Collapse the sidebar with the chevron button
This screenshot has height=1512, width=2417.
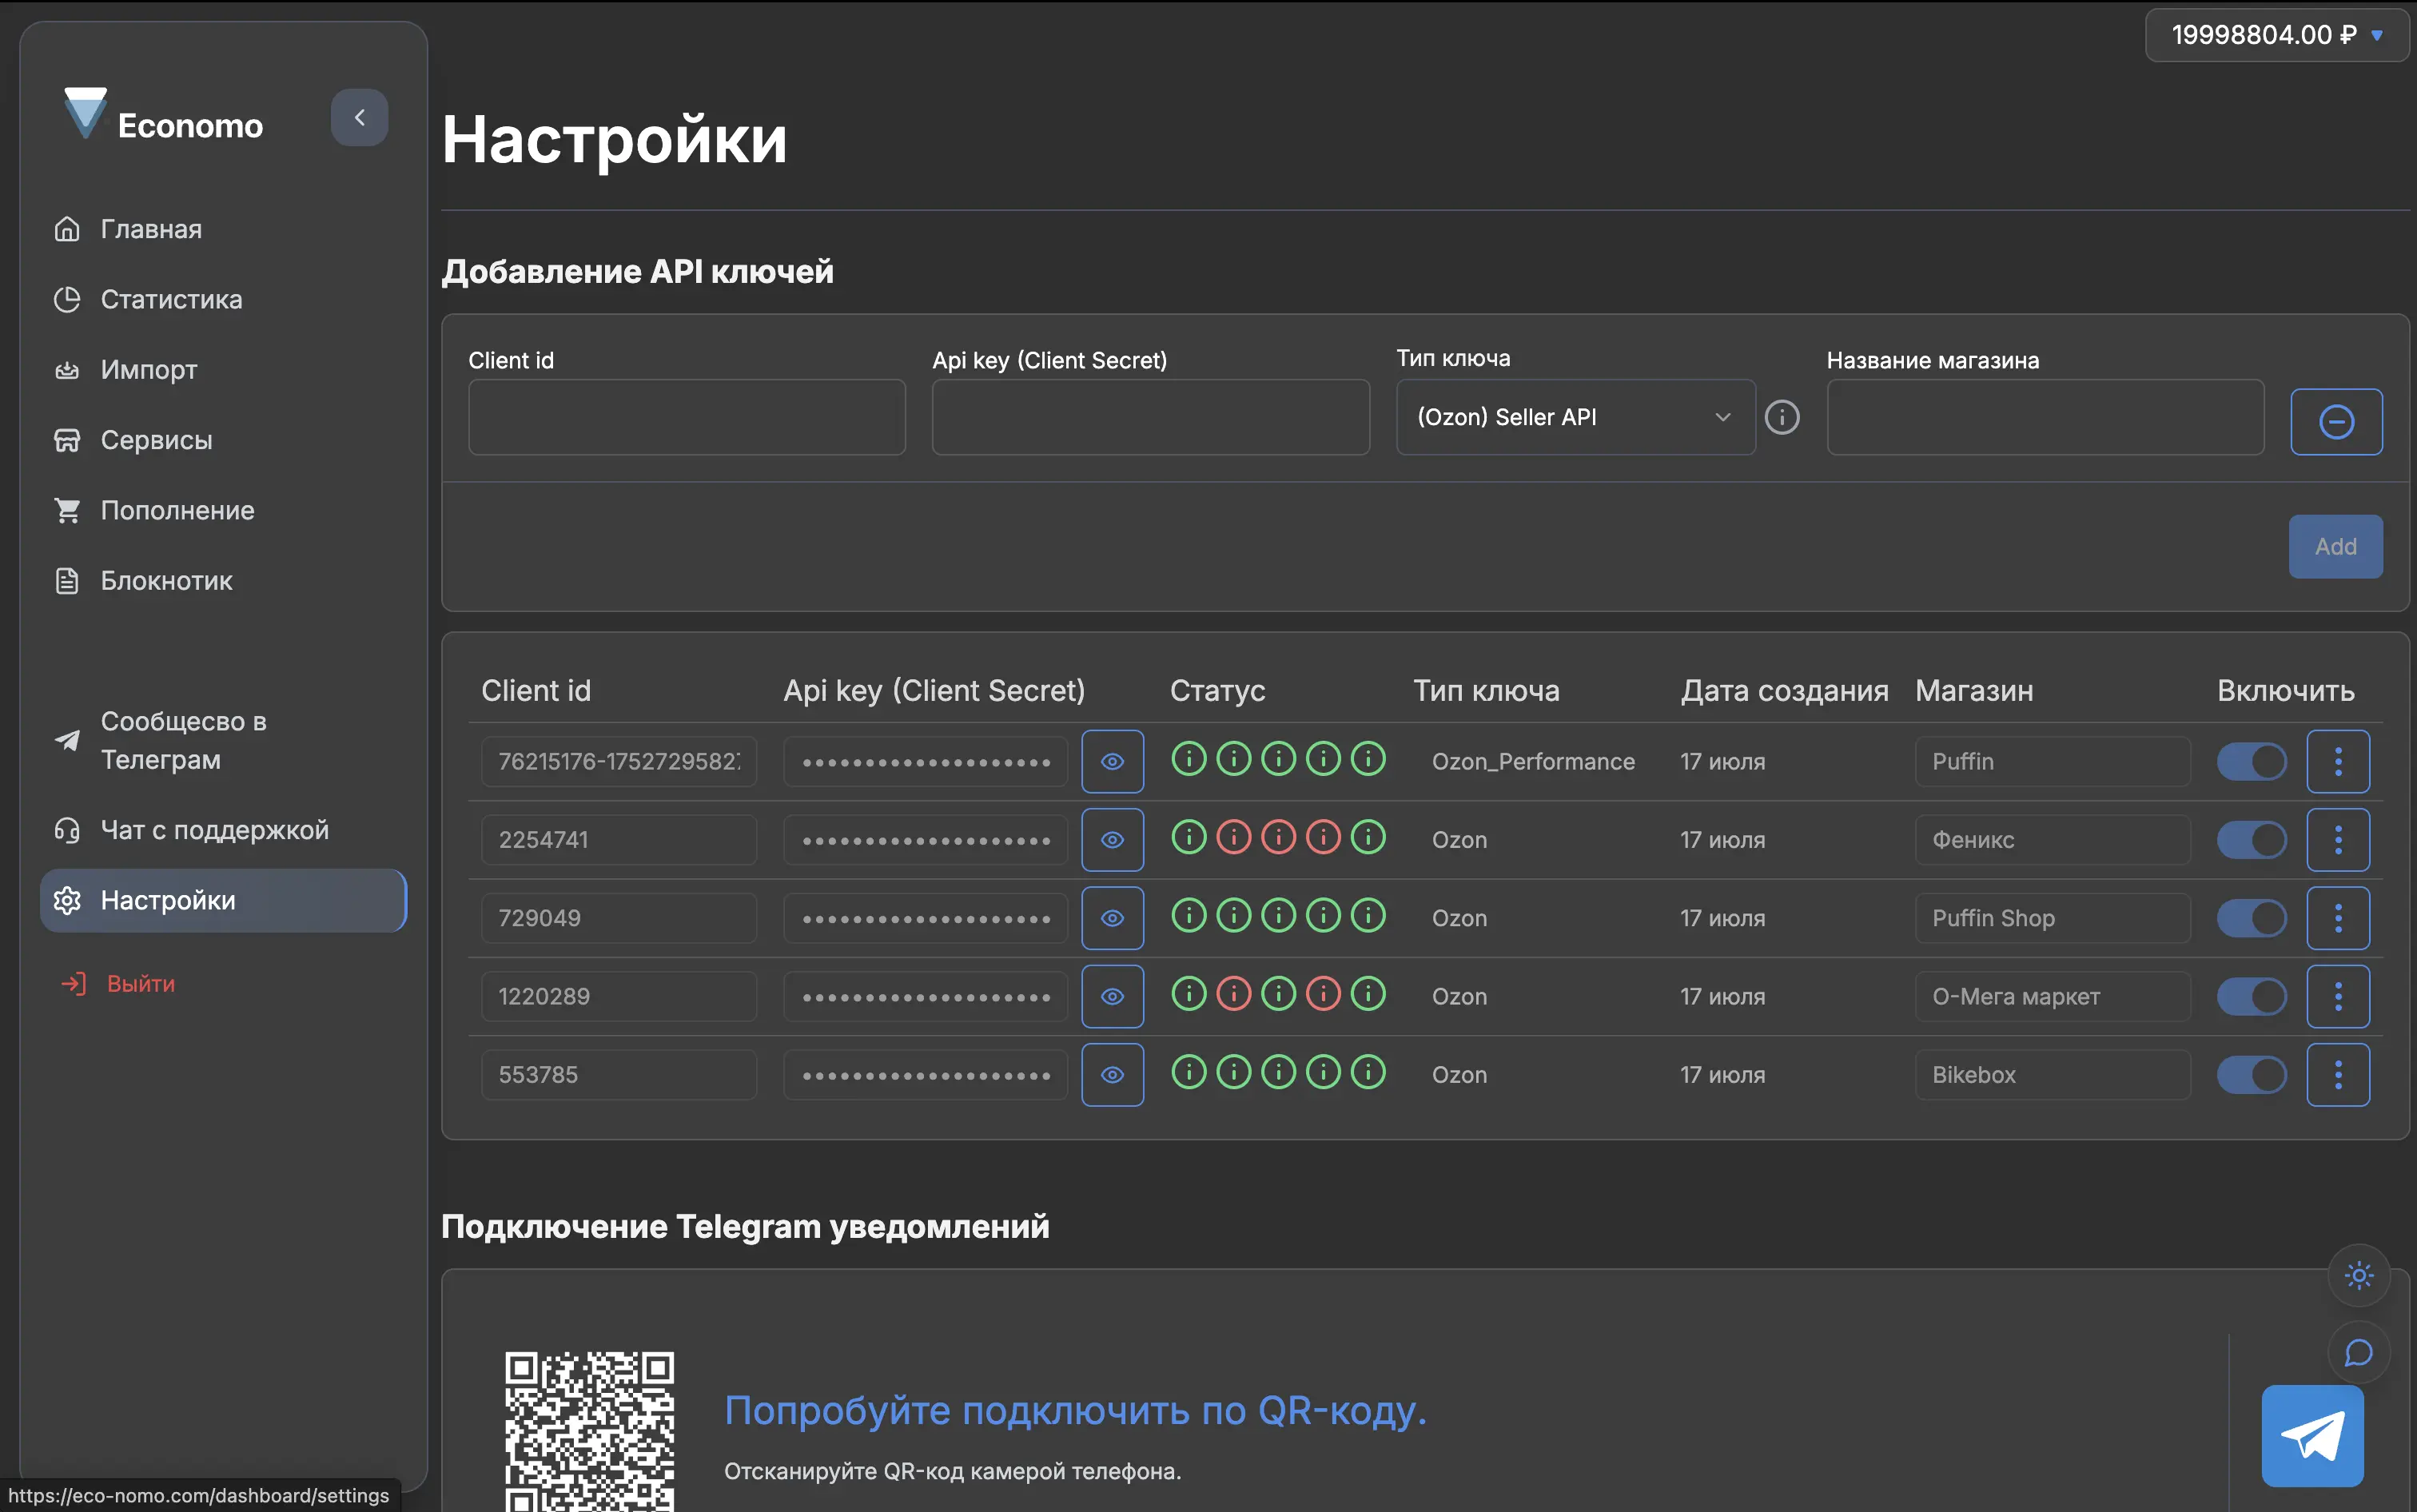(359, 118)
